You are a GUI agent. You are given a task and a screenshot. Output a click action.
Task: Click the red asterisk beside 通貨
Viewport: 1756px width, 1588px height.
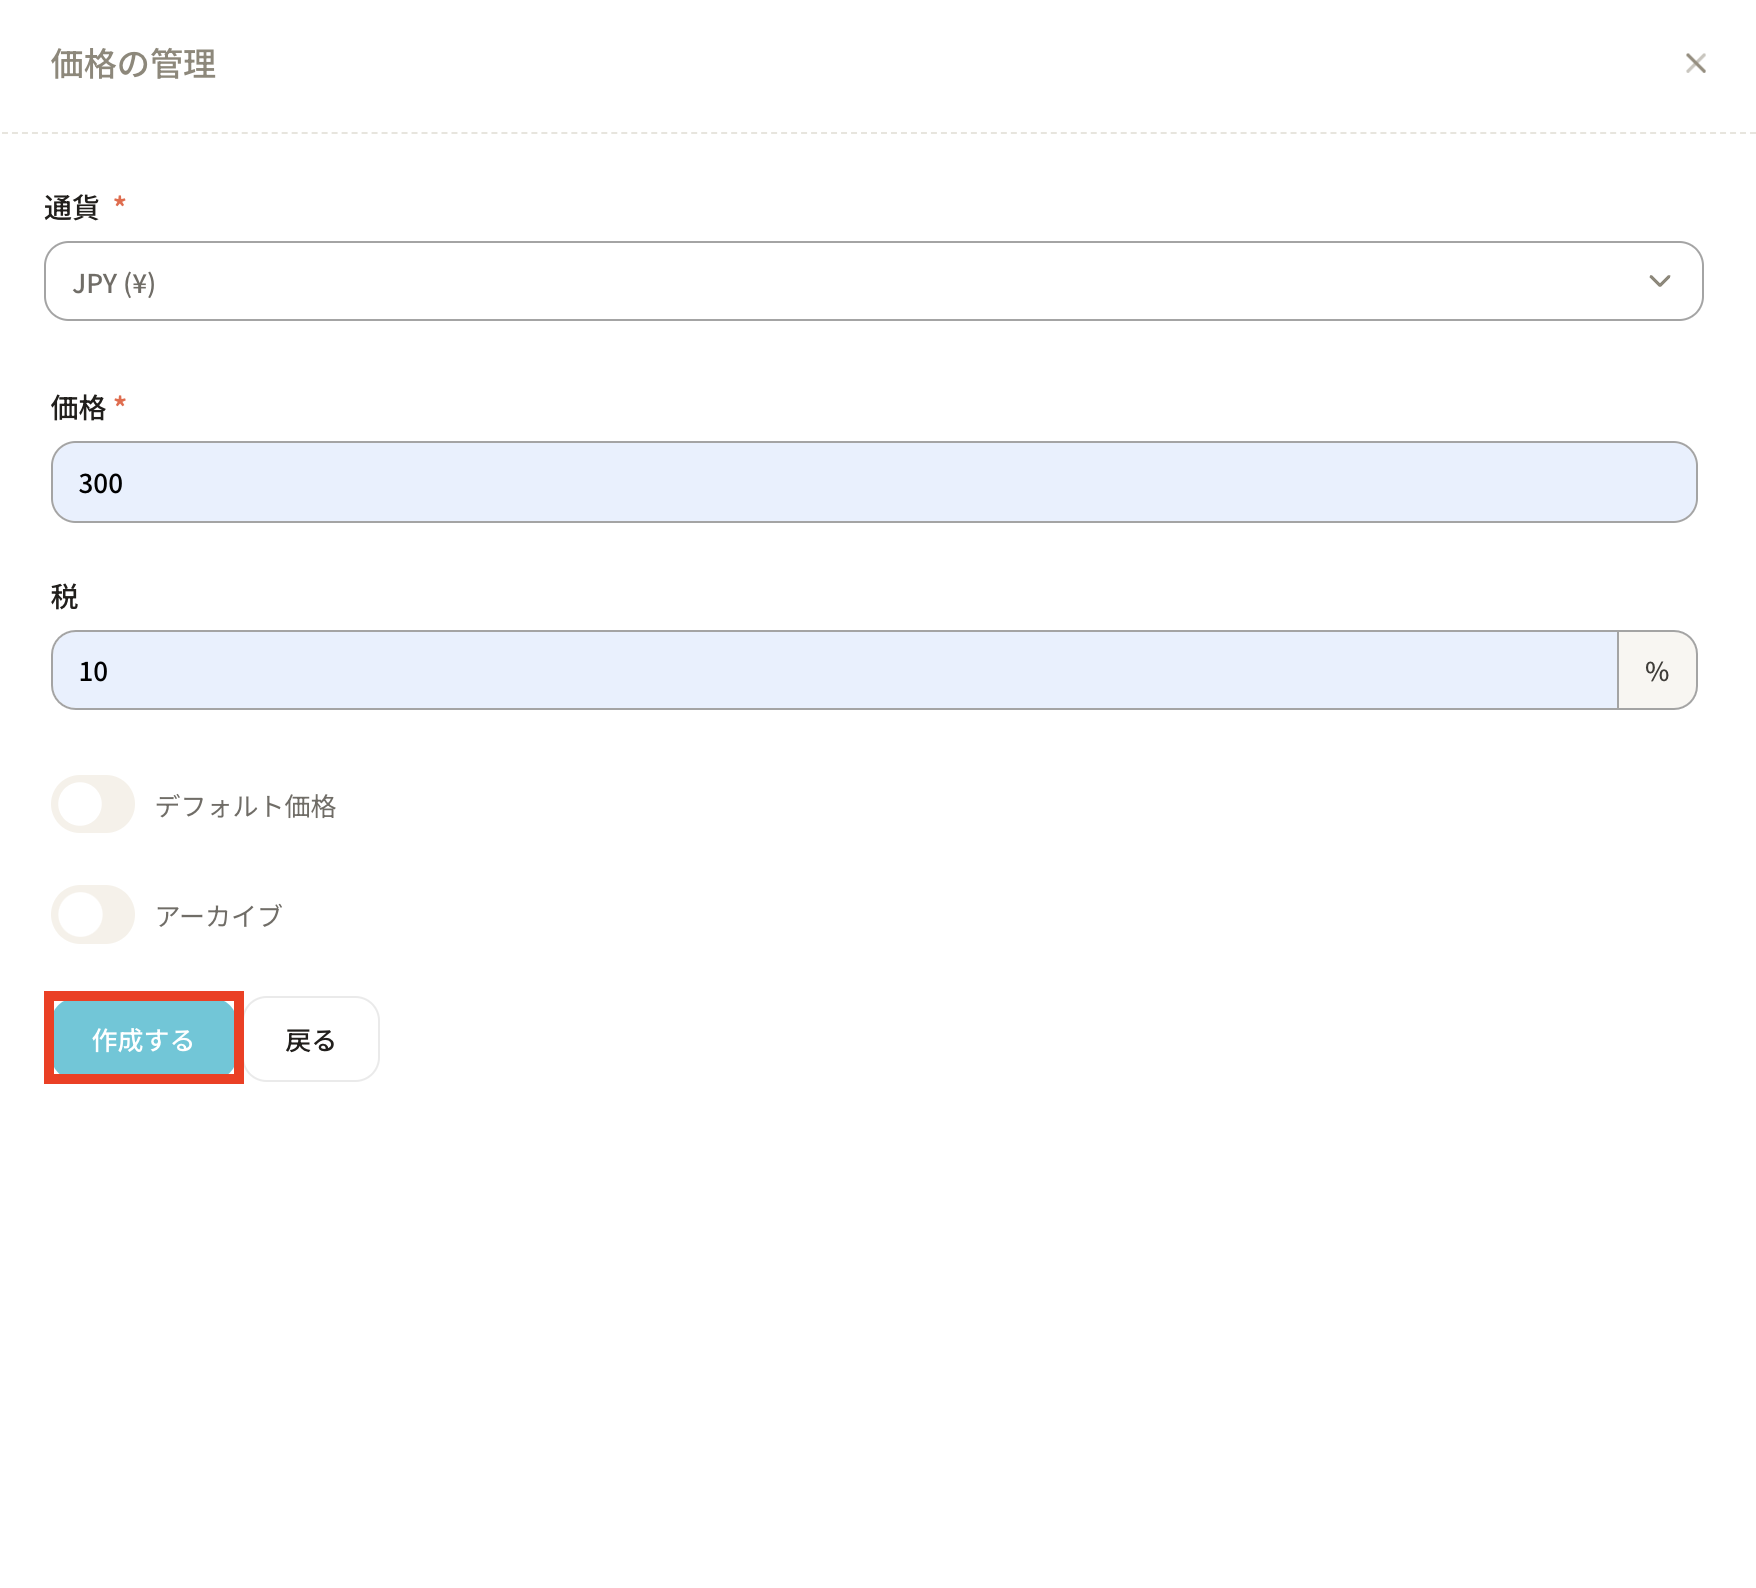(120, 203)
